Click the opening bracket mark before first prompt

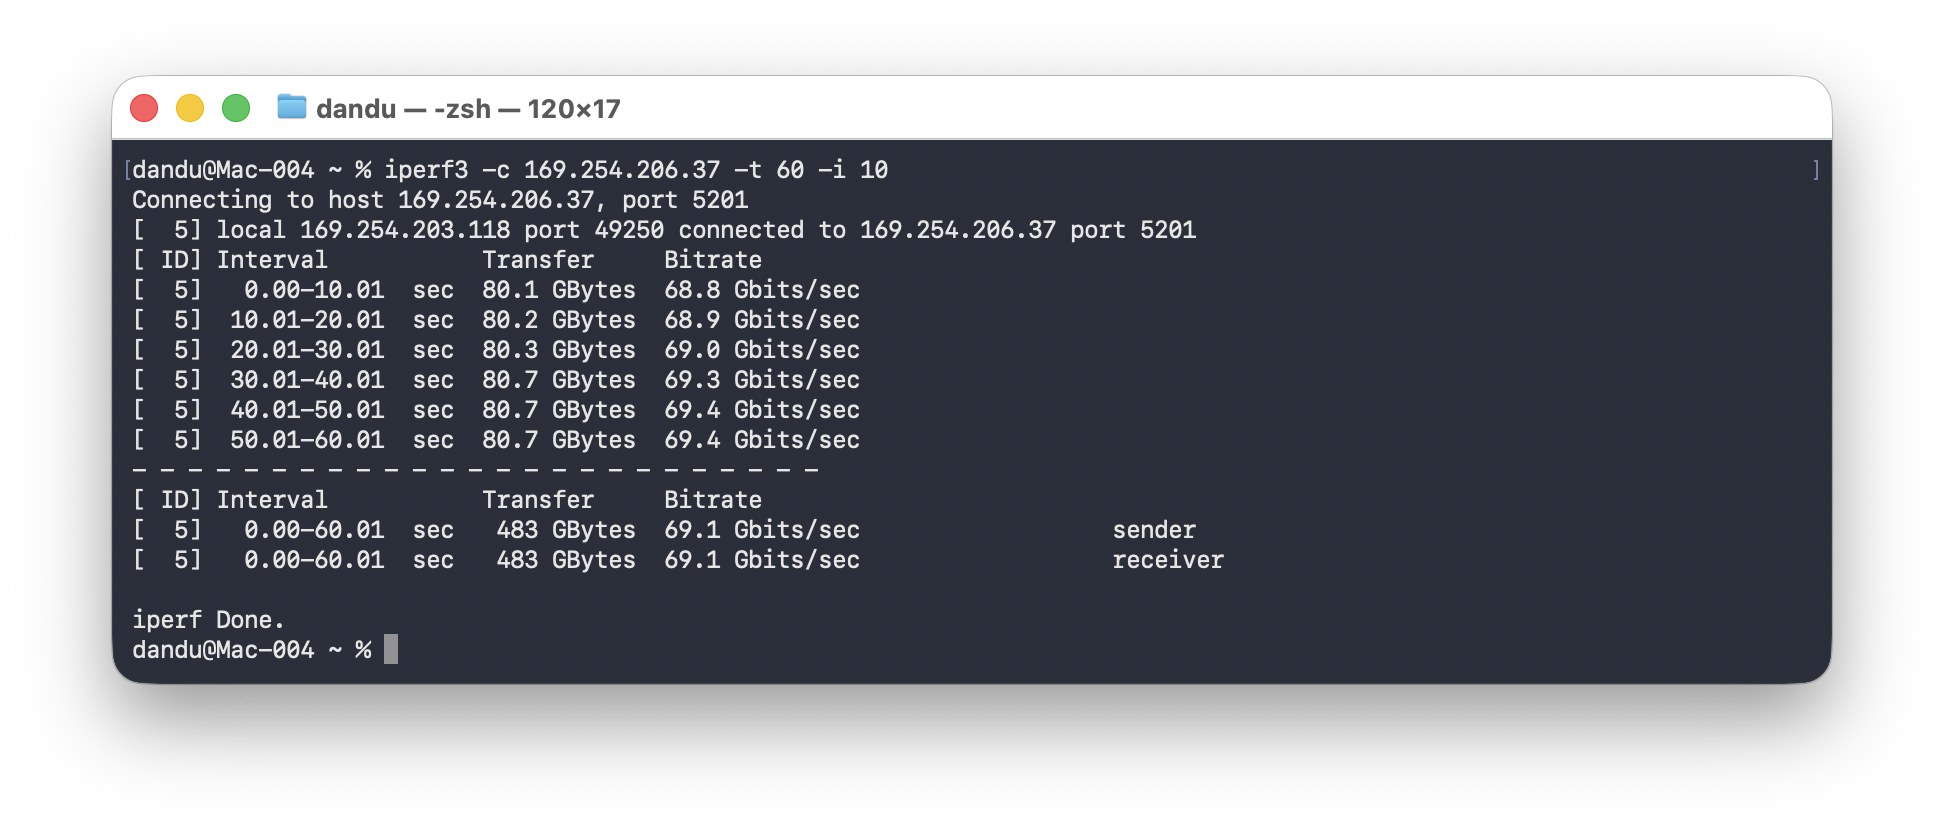[127, 170]
